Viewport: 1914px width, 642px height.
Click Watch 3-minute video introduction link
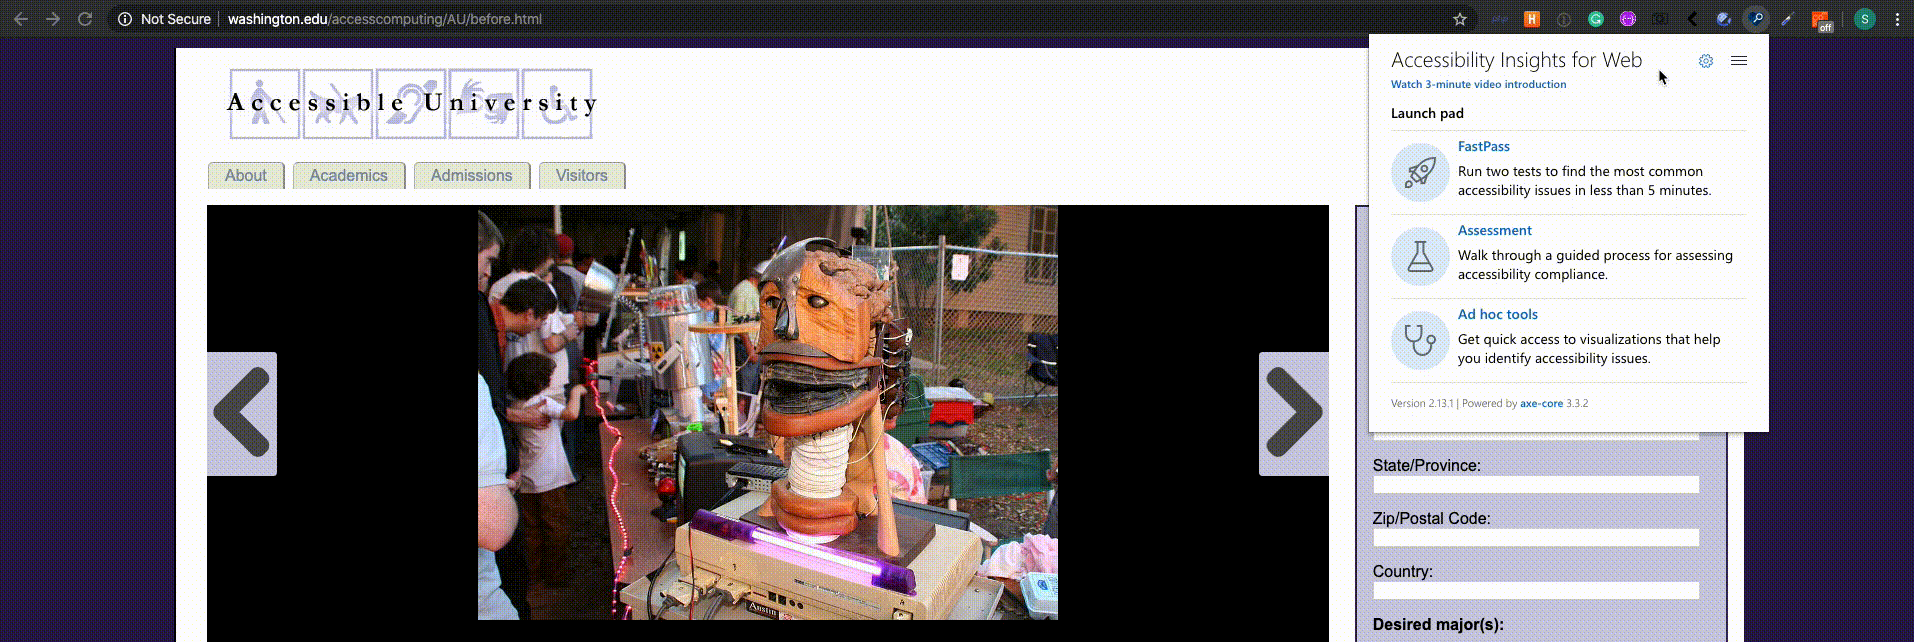point(1479,84)
